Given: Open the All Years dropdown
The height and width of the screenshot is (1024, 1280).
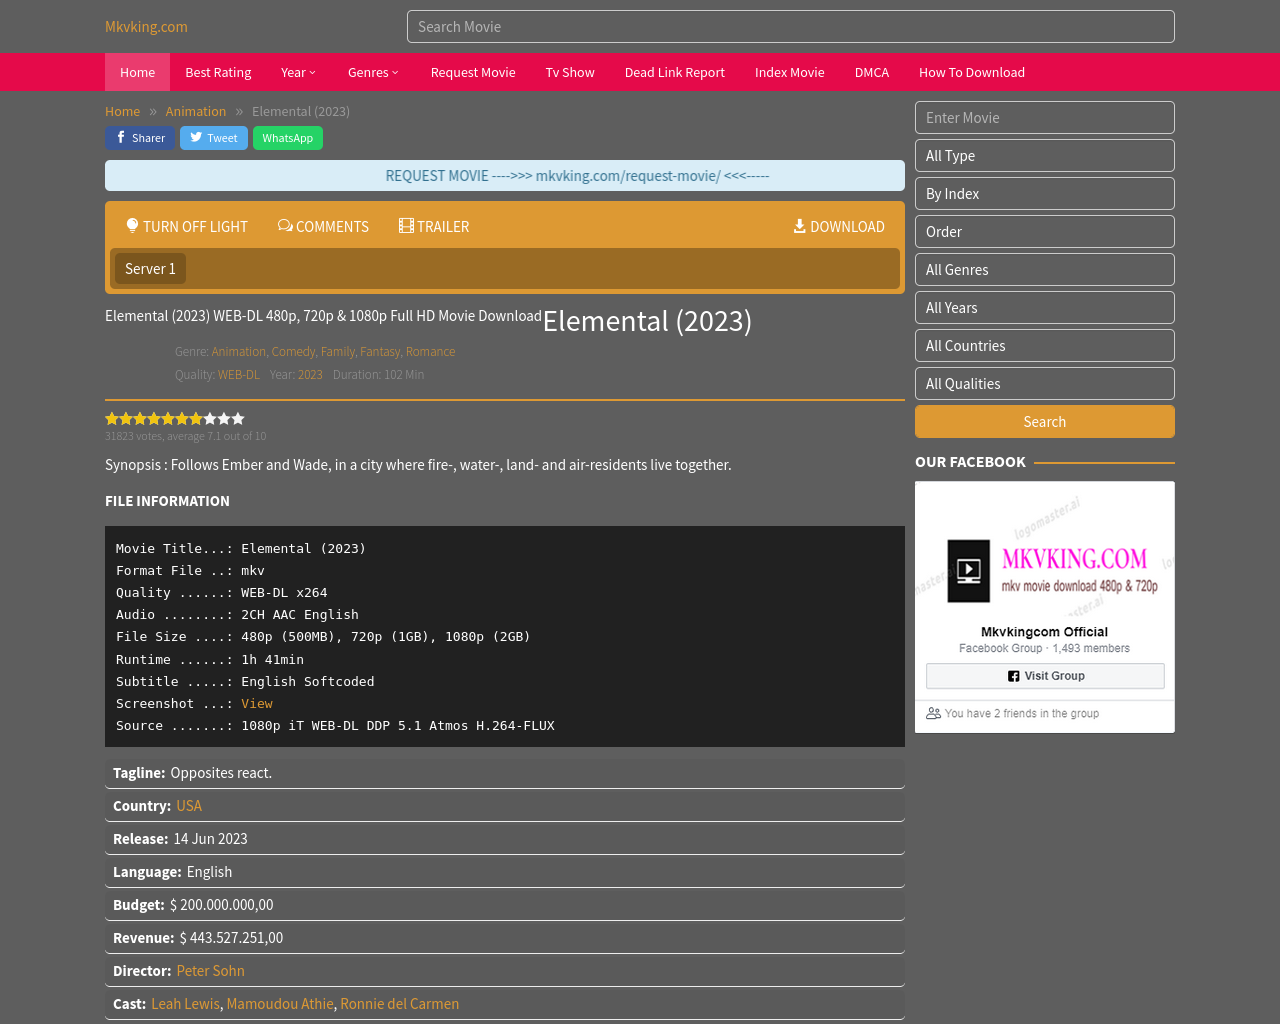Looking at the screenshot, I should pyautogui.click(x=1045, y=308).
